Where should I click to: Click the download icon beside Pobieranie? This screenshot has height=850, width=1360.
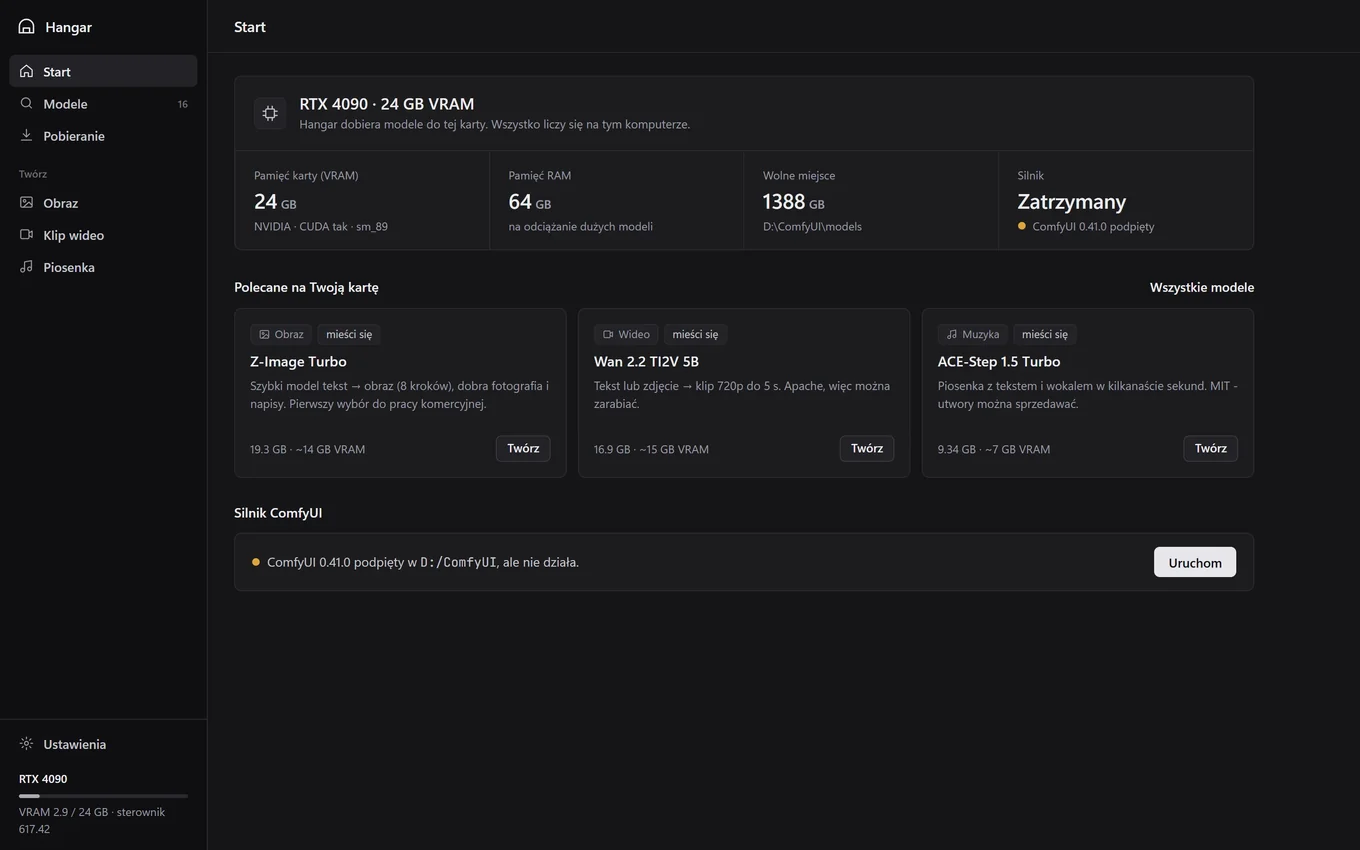[x=26, y=136]
